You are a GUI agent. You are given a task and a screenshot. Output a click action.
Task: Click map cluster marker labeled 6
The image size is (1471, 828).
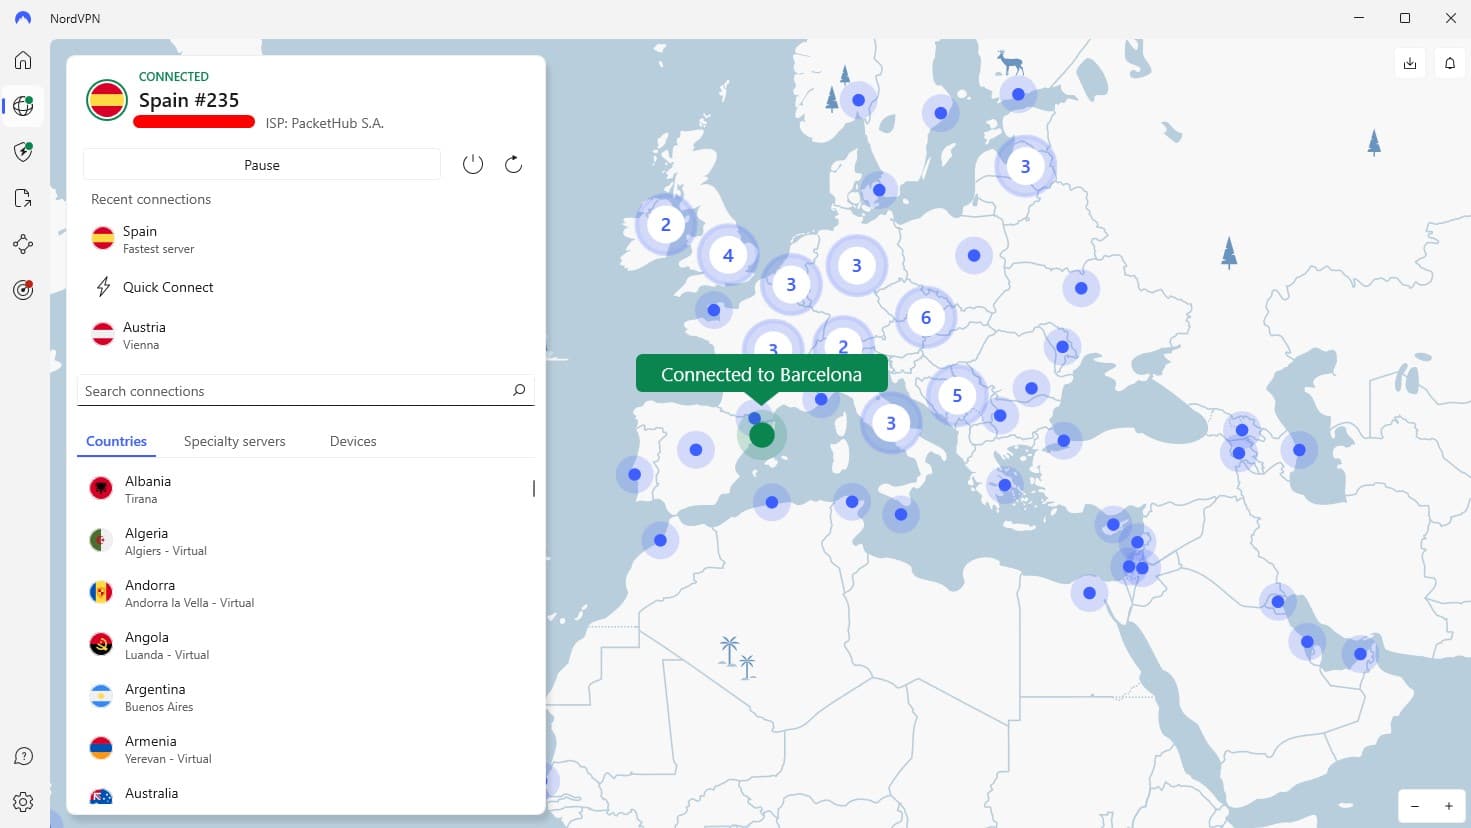pyautogui.click(x=926, y=318)
